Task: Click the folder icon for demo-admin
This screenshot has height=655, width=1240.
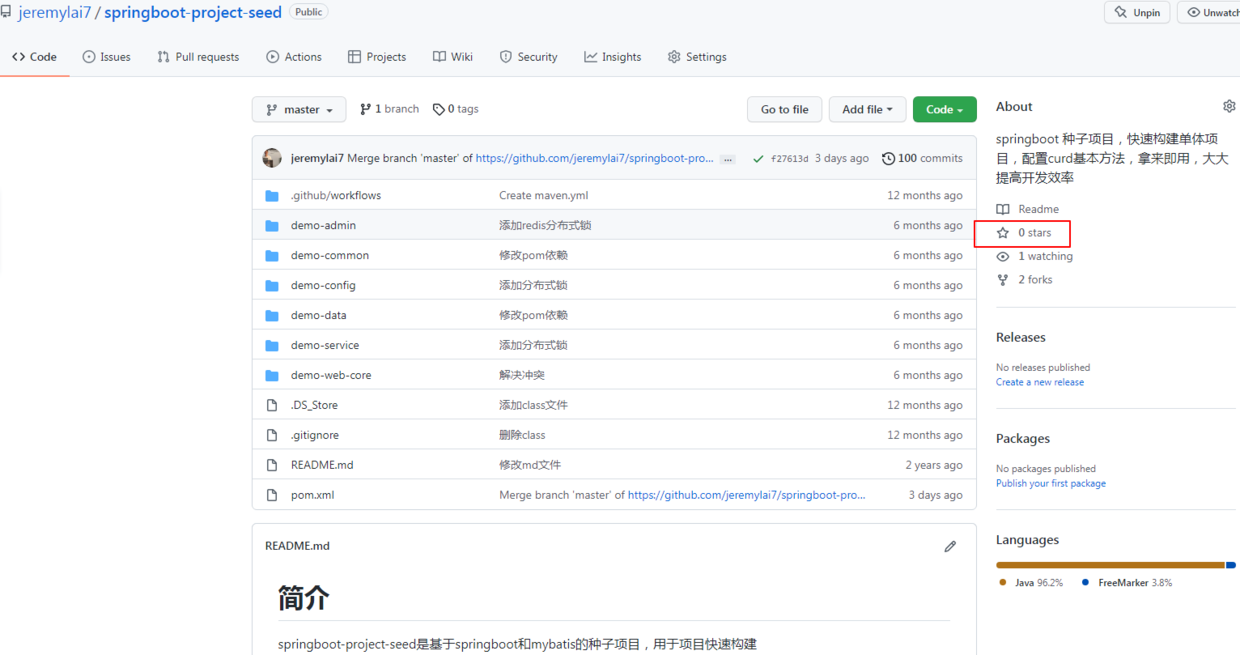Action: click(272, 225)
